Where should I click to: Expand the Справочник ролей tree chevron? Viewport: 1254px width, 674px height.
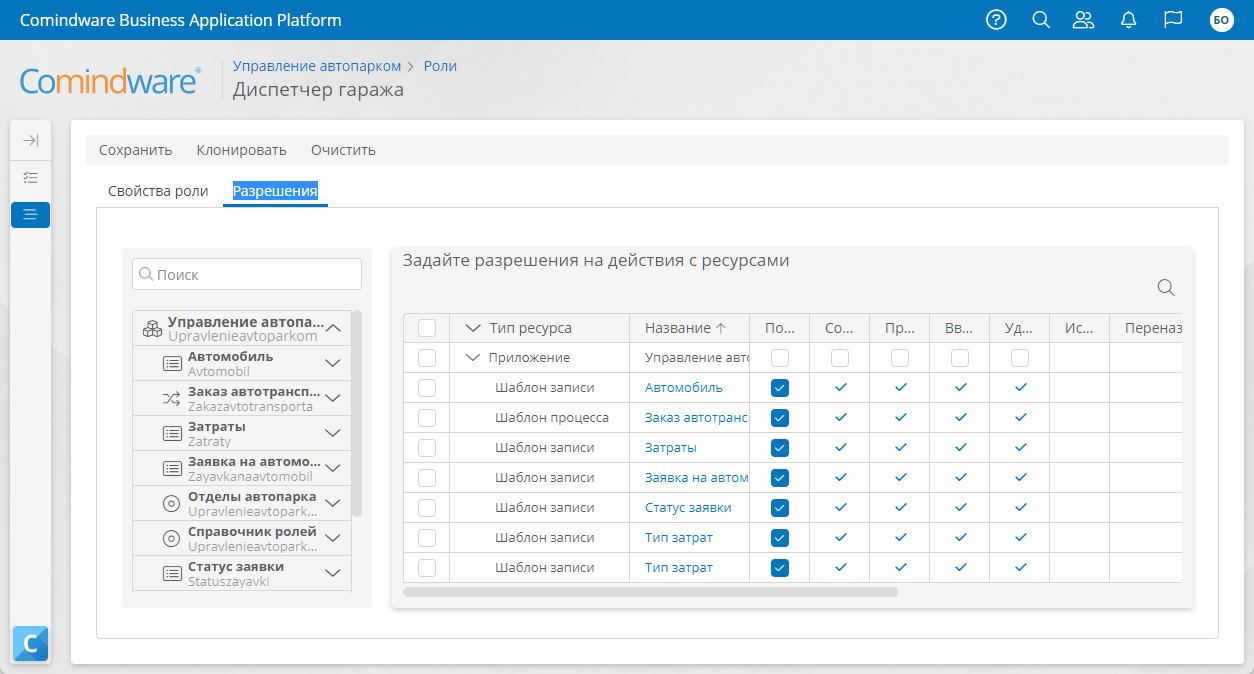(x=334, y=538)
